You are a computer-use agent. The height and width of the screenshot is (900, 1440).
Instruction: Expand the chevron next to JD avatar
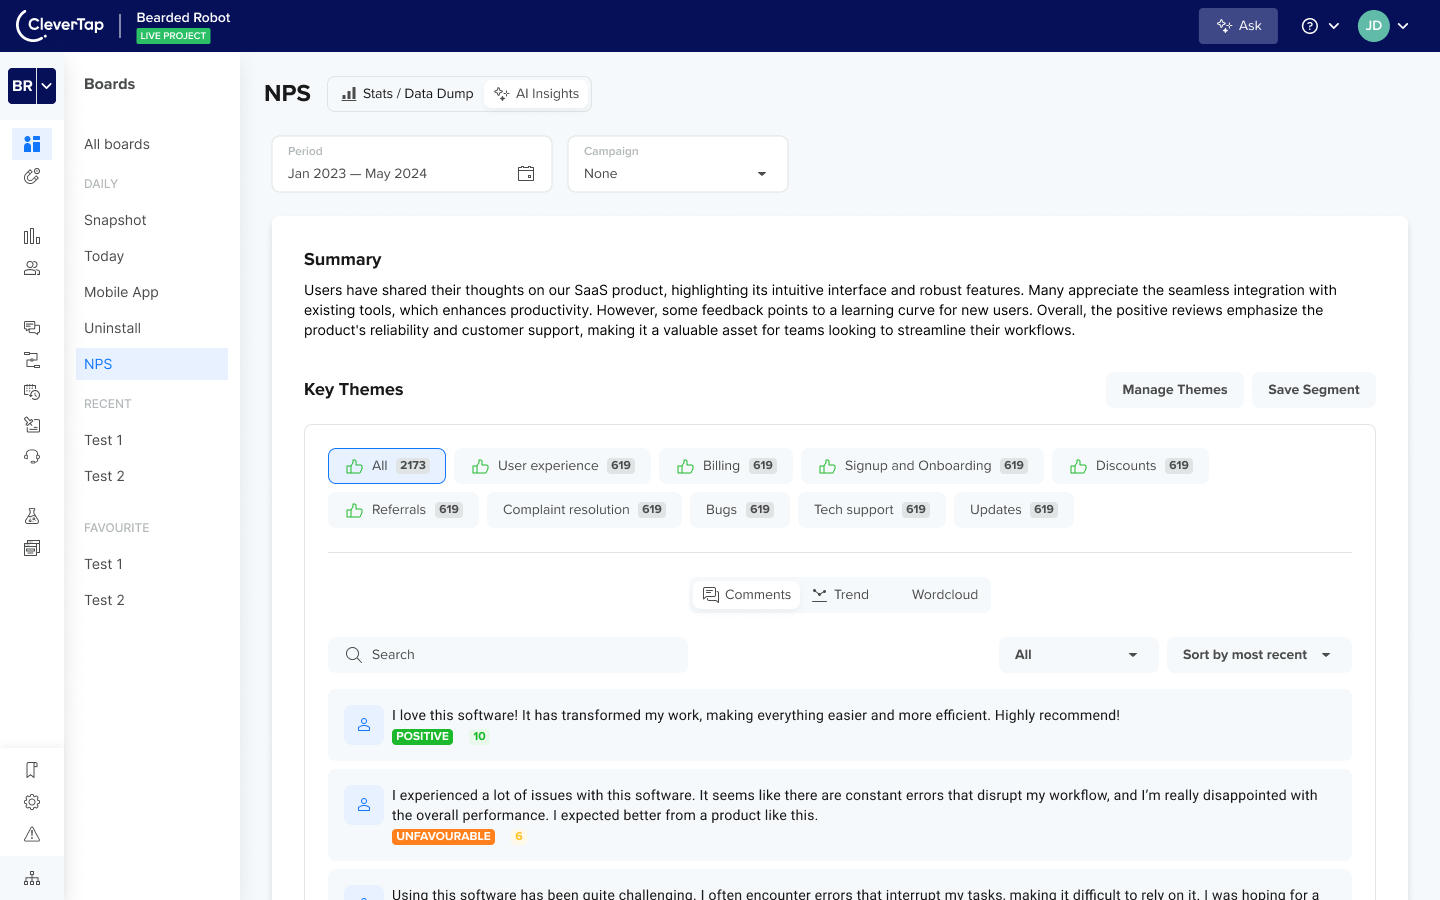pyautogui.click(x=1403, y=26)
